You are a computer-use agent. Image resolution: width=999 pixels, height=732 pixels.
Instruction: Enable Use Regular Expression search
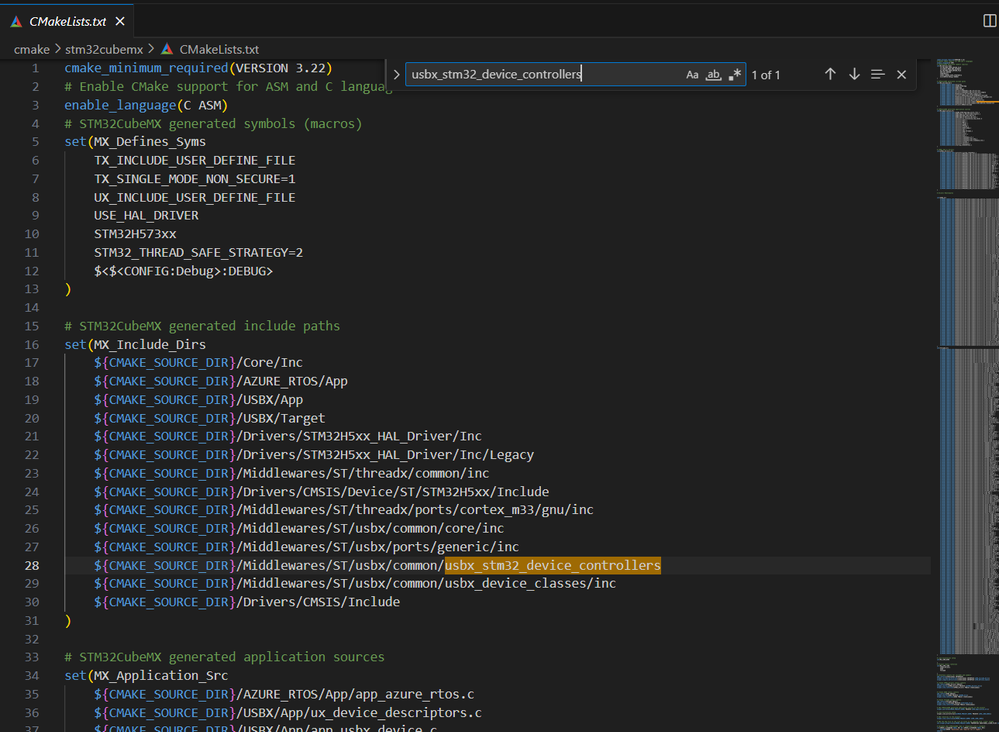pos(735,75)
